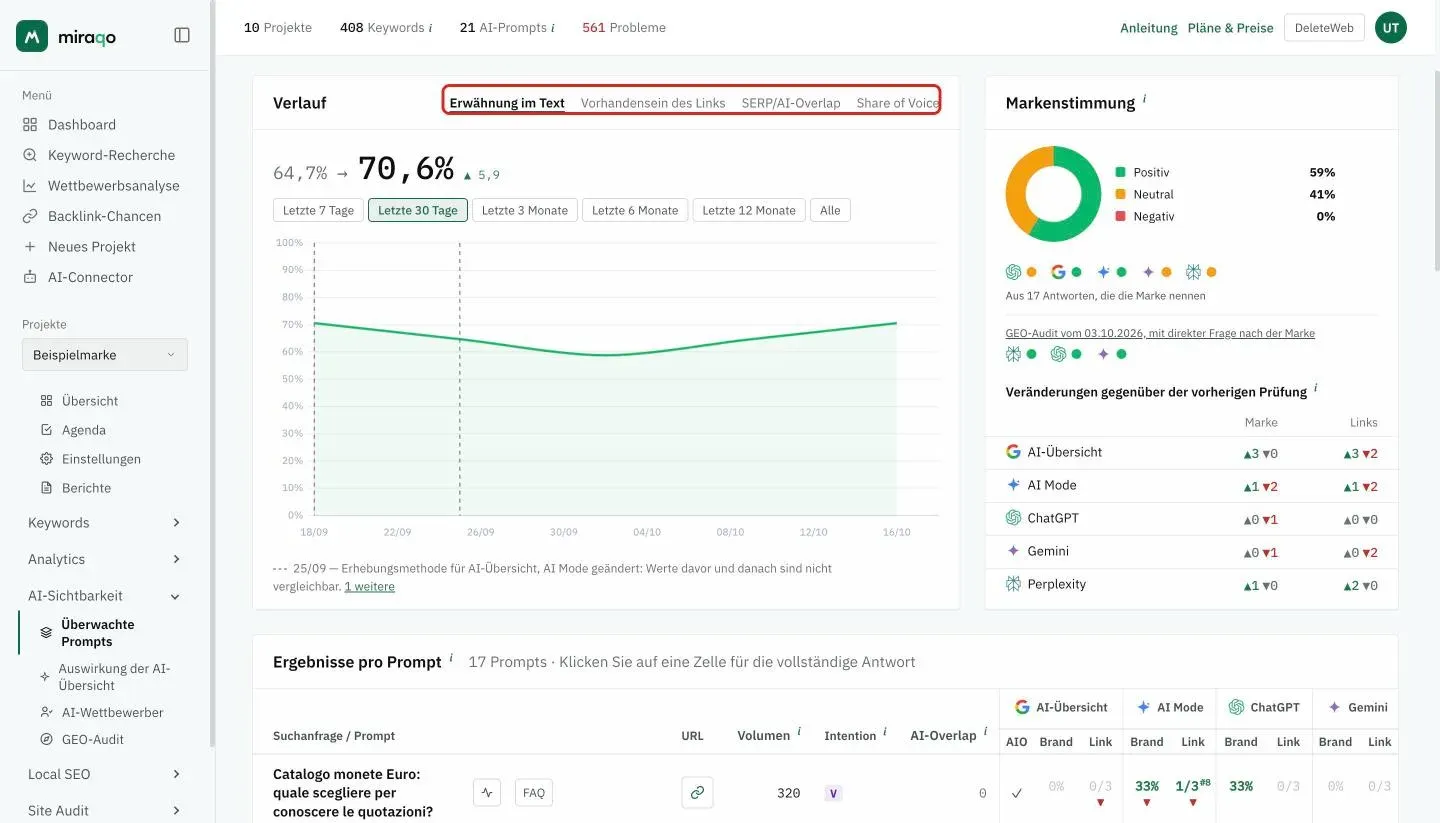Click the AI Mode row sparkle icon
The height and width of the screenshot is (823, 1440).
pos(1013,485)
